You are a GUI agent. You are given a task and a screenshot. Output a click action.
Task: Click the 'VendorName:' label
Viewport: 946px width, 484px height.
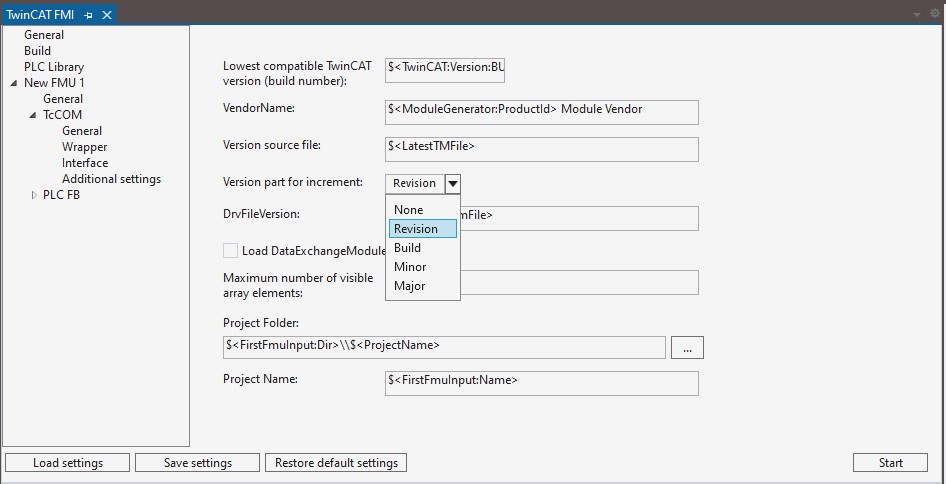coord(258,108)
